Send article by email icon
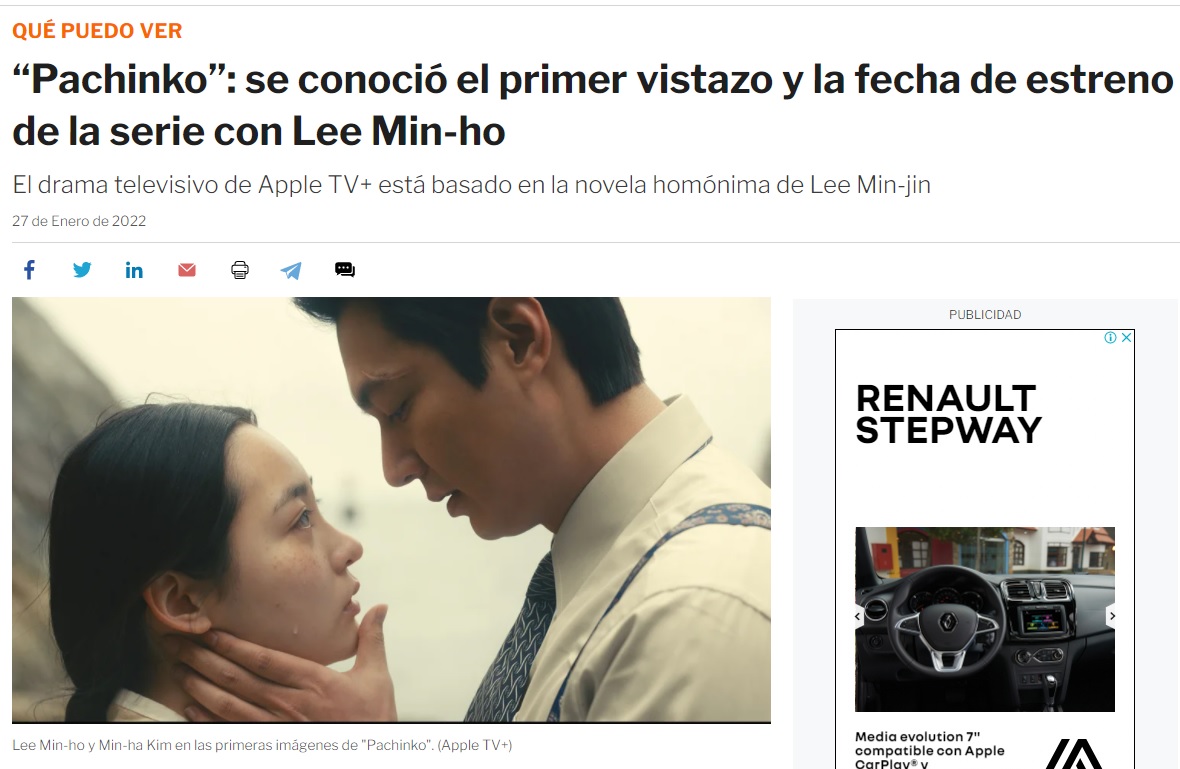Viewport: 1180px width, 769px height. [x=187, y=269]
